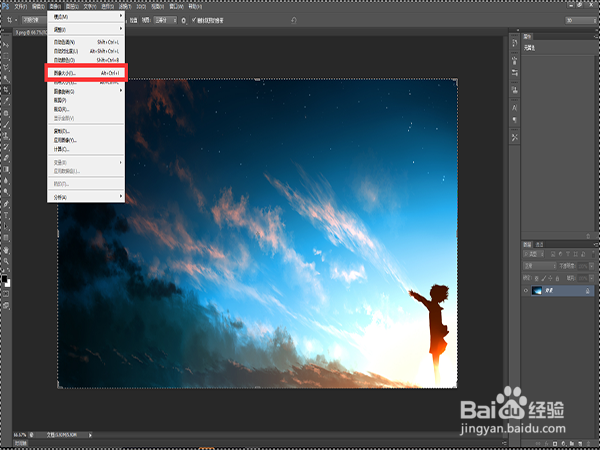Screen dimensions: 600x450
Task: Select the Pen tool
Action: 6,204
